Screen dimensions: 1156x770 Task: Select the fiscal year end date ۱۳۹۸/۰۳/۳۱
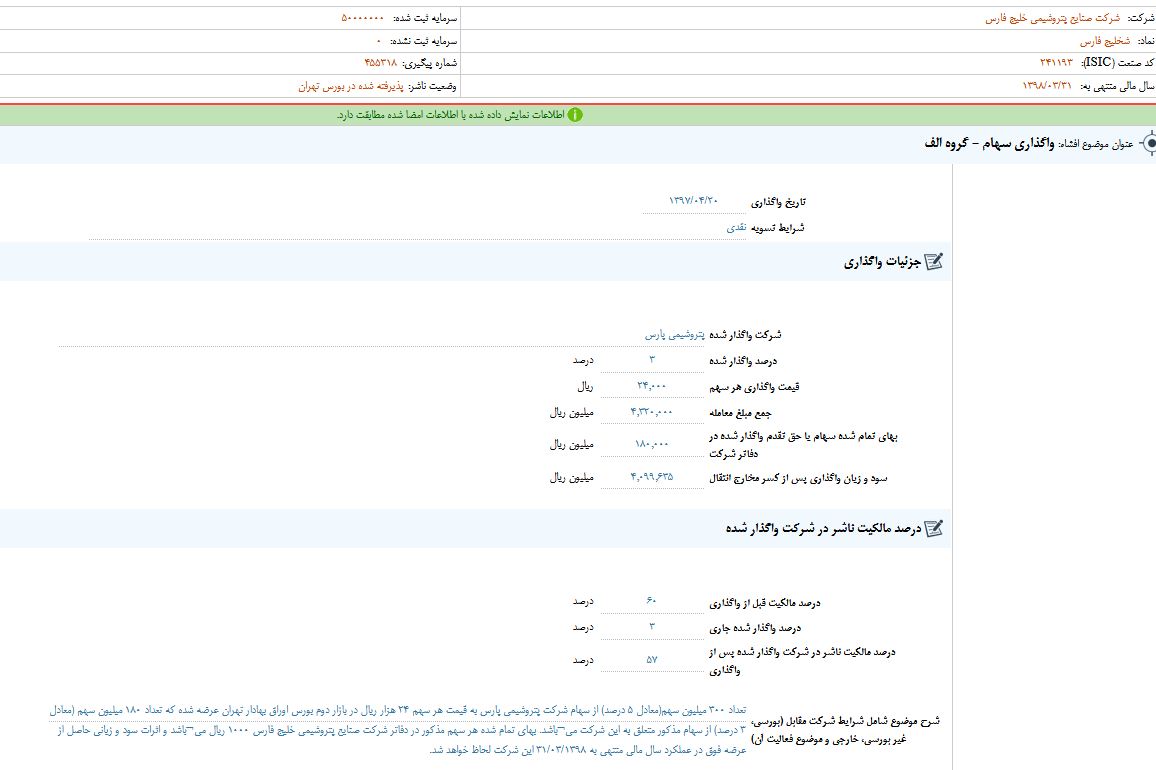tap(1047, 86)
